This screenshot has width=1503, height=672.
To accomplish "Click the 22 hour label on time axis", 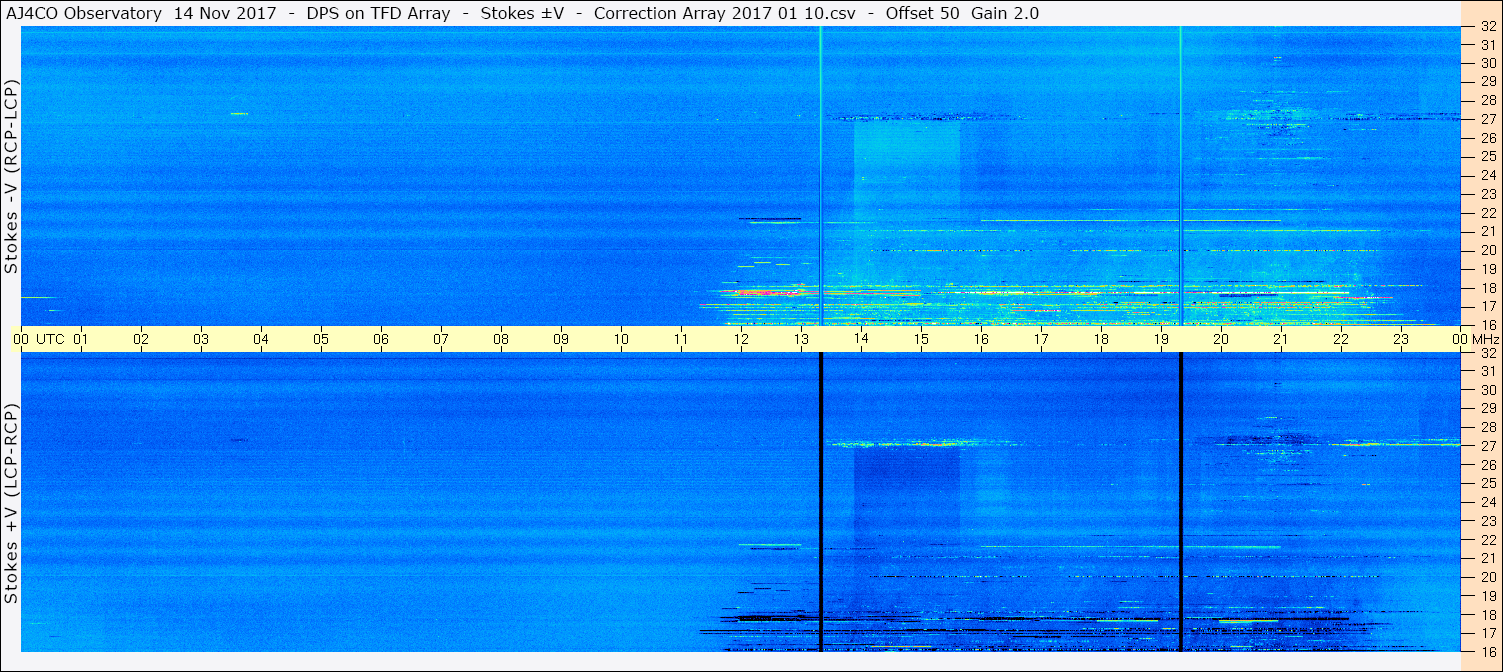I will pyautogui.click(x=1341, y=339).
